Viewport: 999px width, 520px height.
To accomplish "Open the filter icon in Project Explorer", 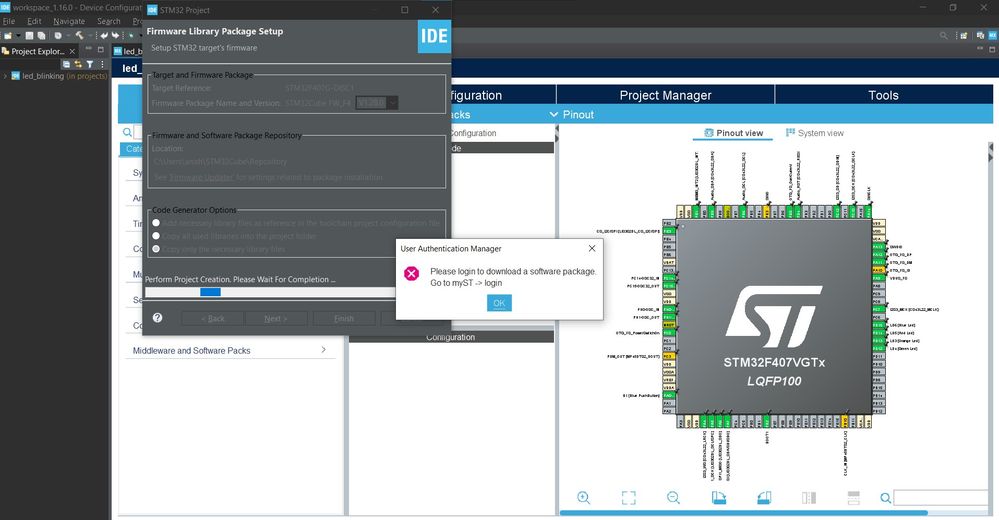I will point(90,64).
